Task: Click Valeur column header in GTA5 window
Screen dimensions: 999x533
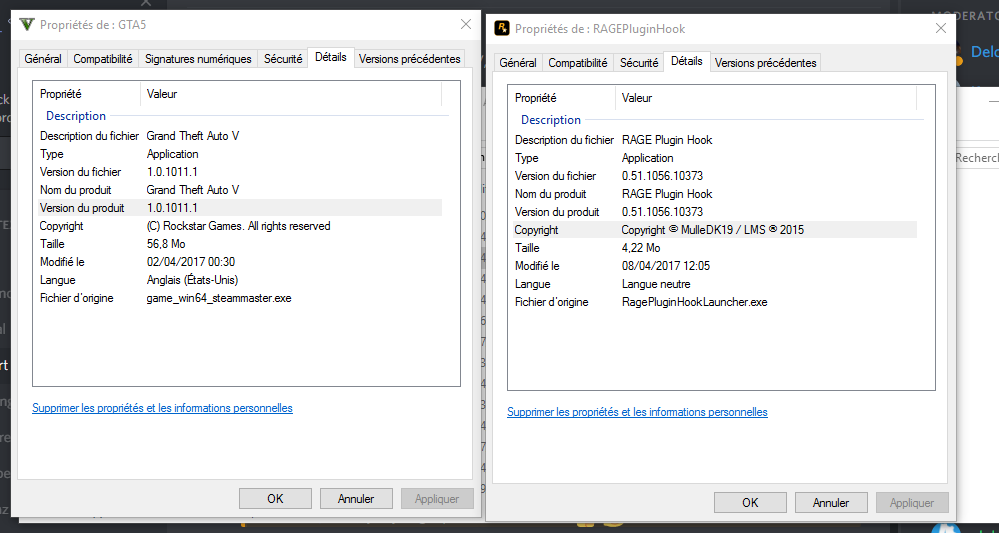Action: (x=291, y=94)
